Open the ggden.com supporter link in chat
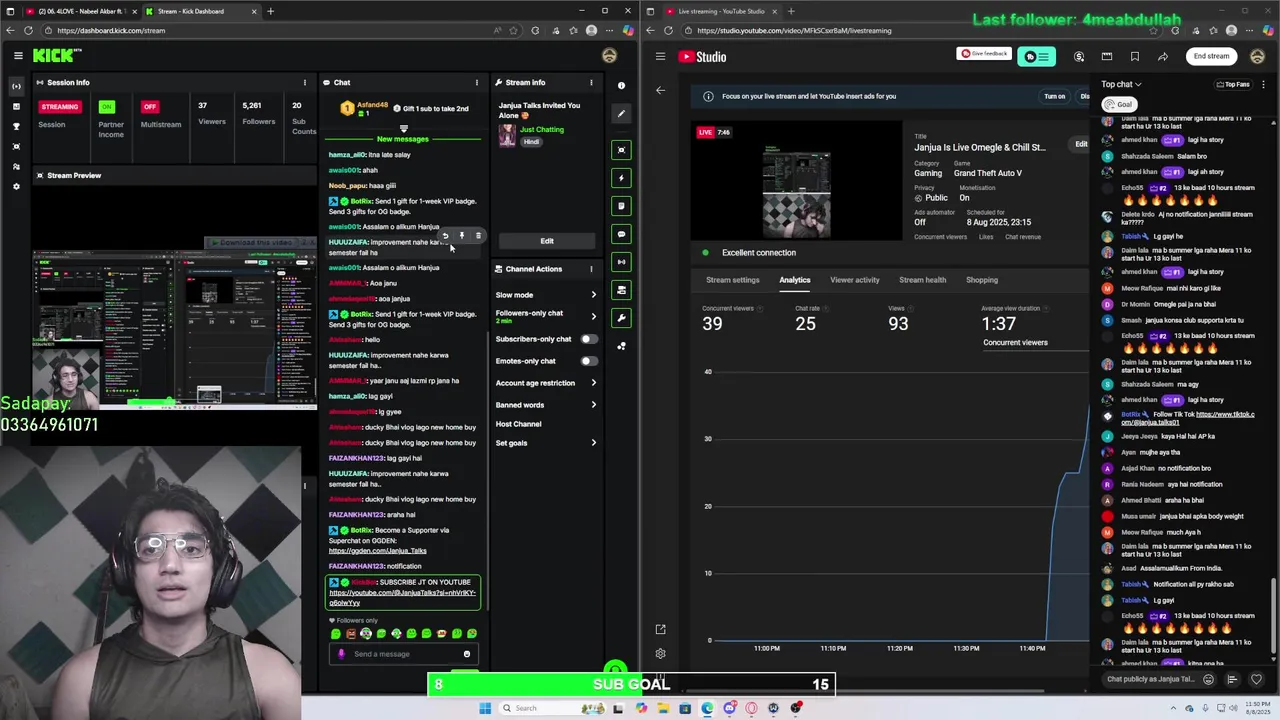Screen dimensions: 1280x720 coord(378,551)
